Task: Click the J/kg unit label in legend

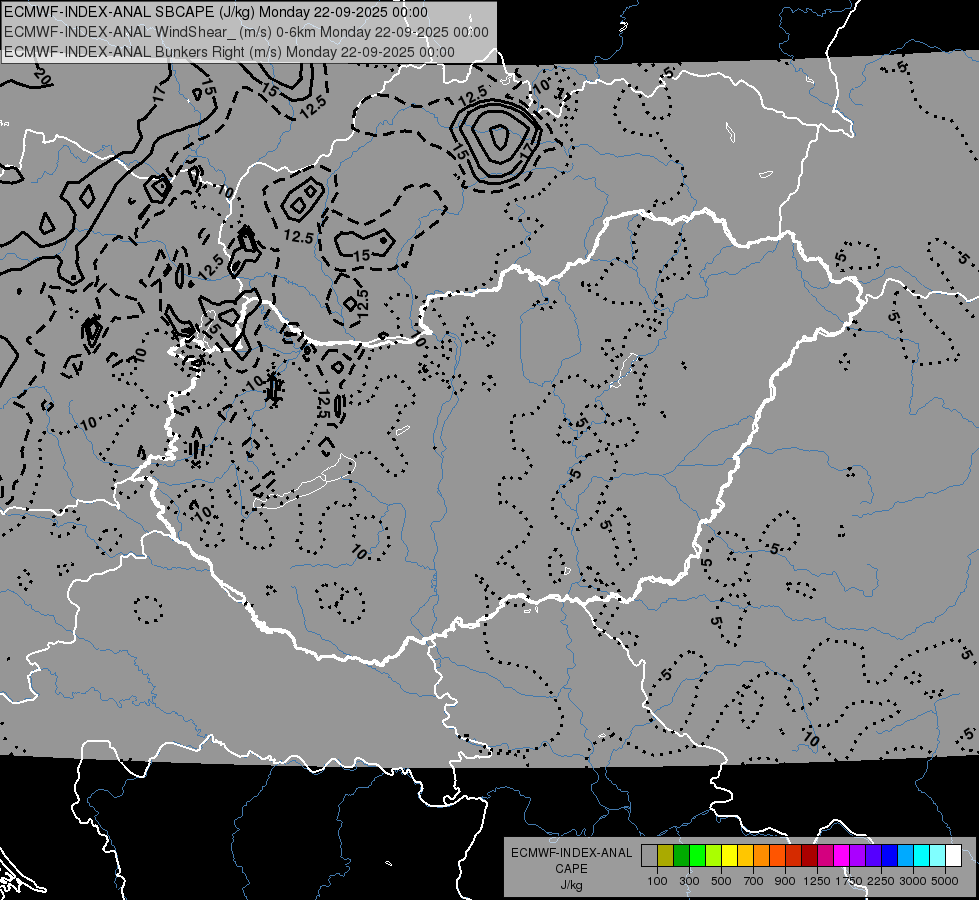Action: (571, 884)
